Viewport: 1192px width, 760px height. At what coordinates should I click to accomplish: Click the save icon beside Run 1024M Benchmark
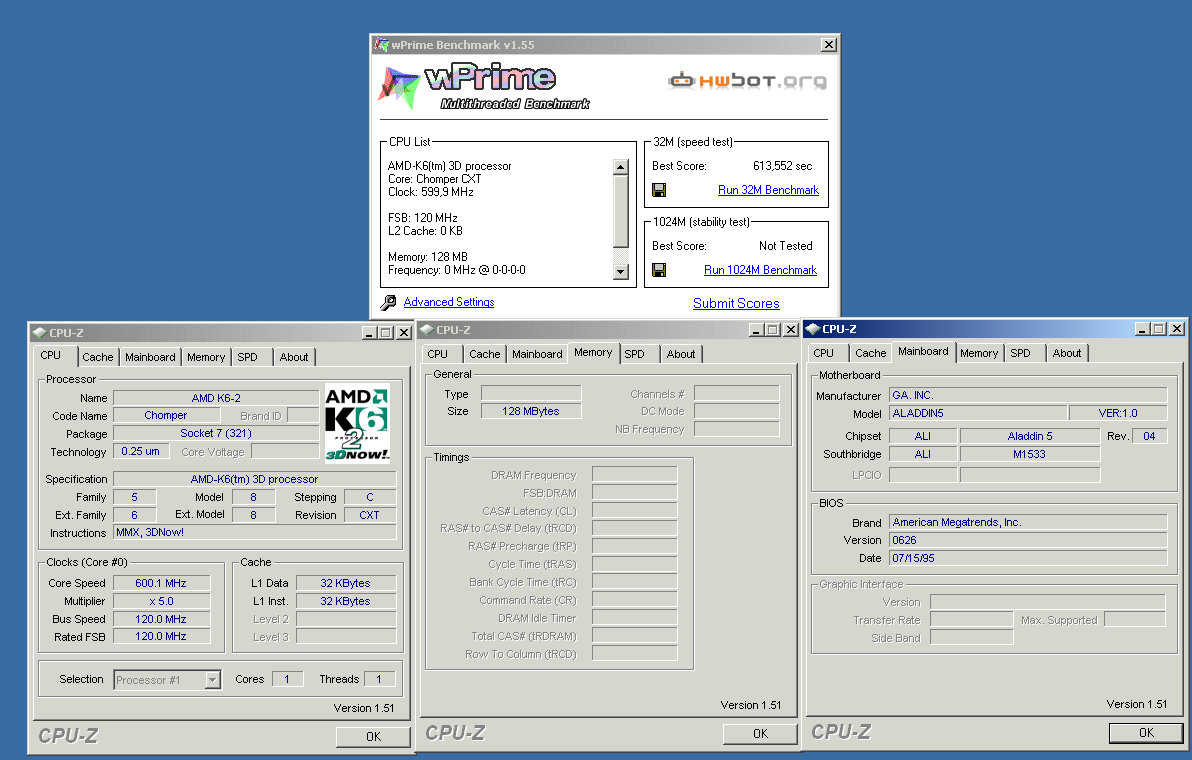[659, 270]
